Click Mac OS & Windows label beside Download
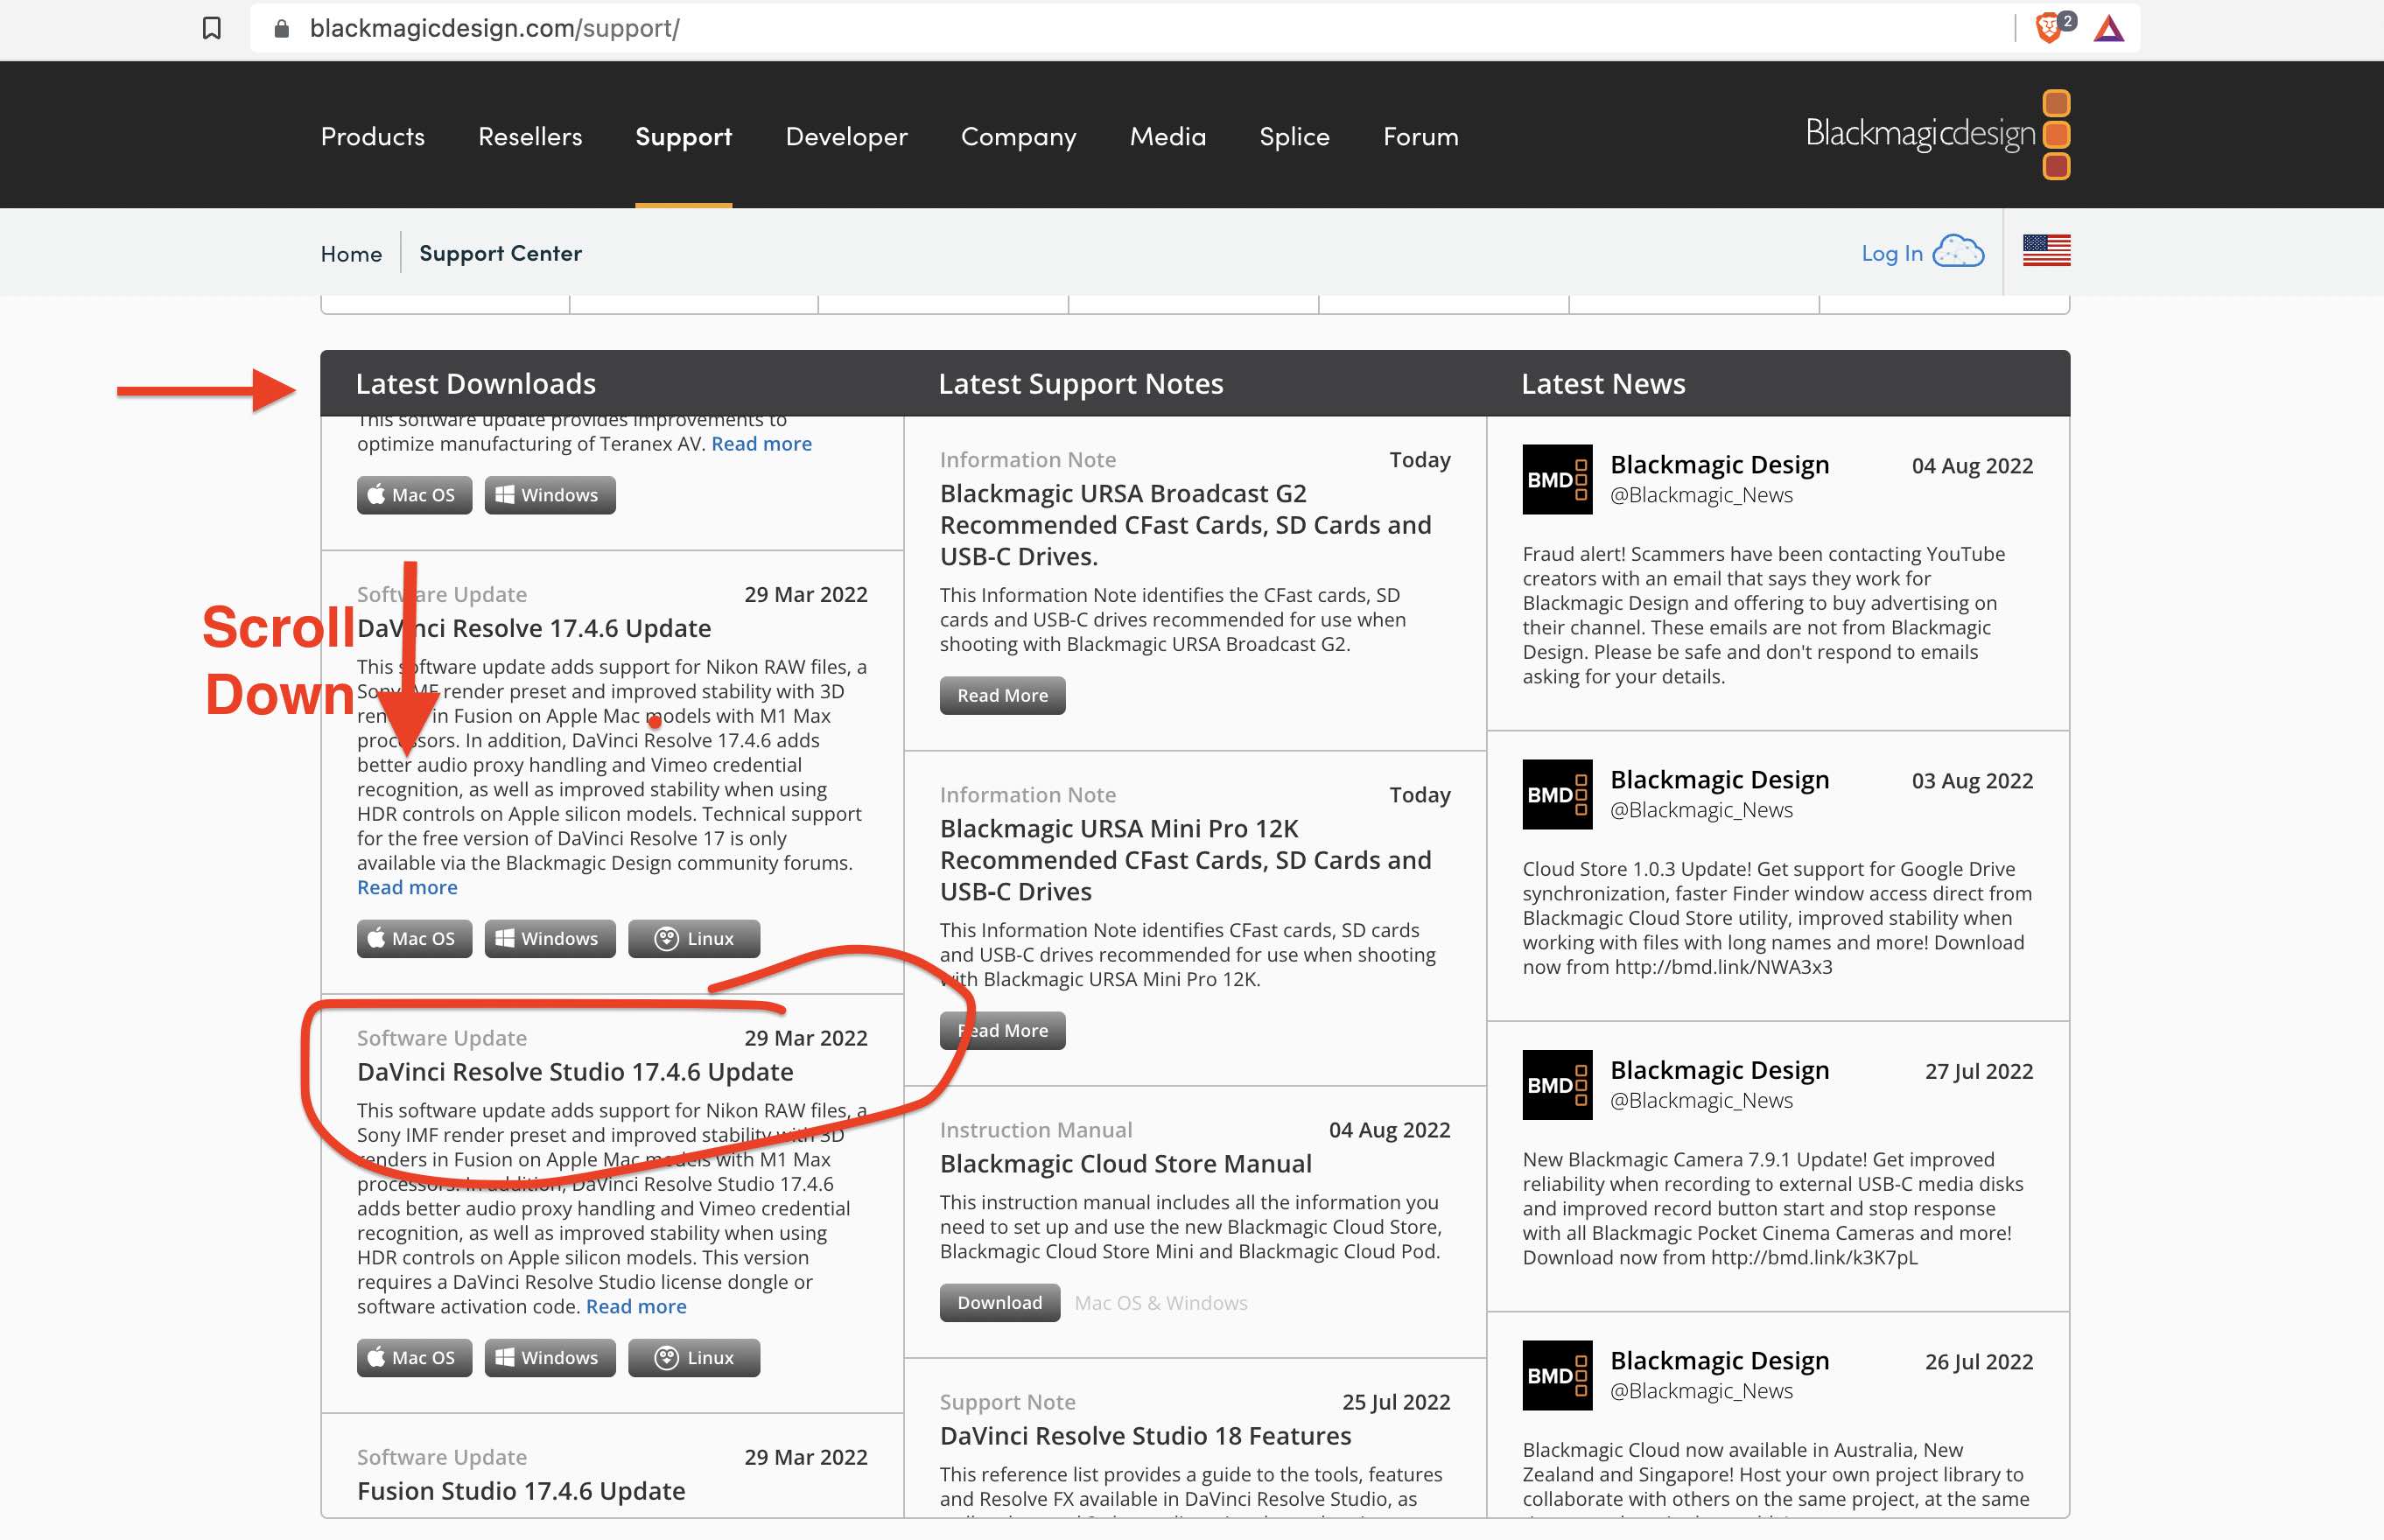 point(1161,1303)
